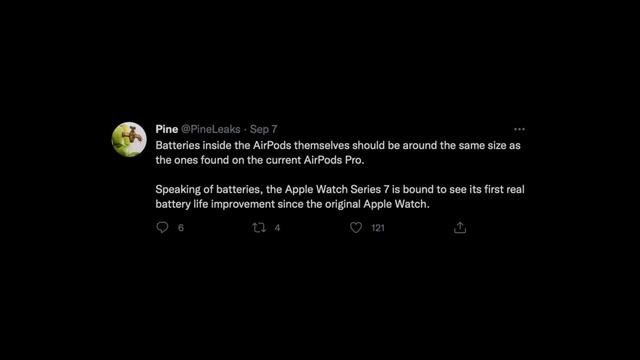
Task: Click the reply speech bubble icon
Action: [162, 227]
